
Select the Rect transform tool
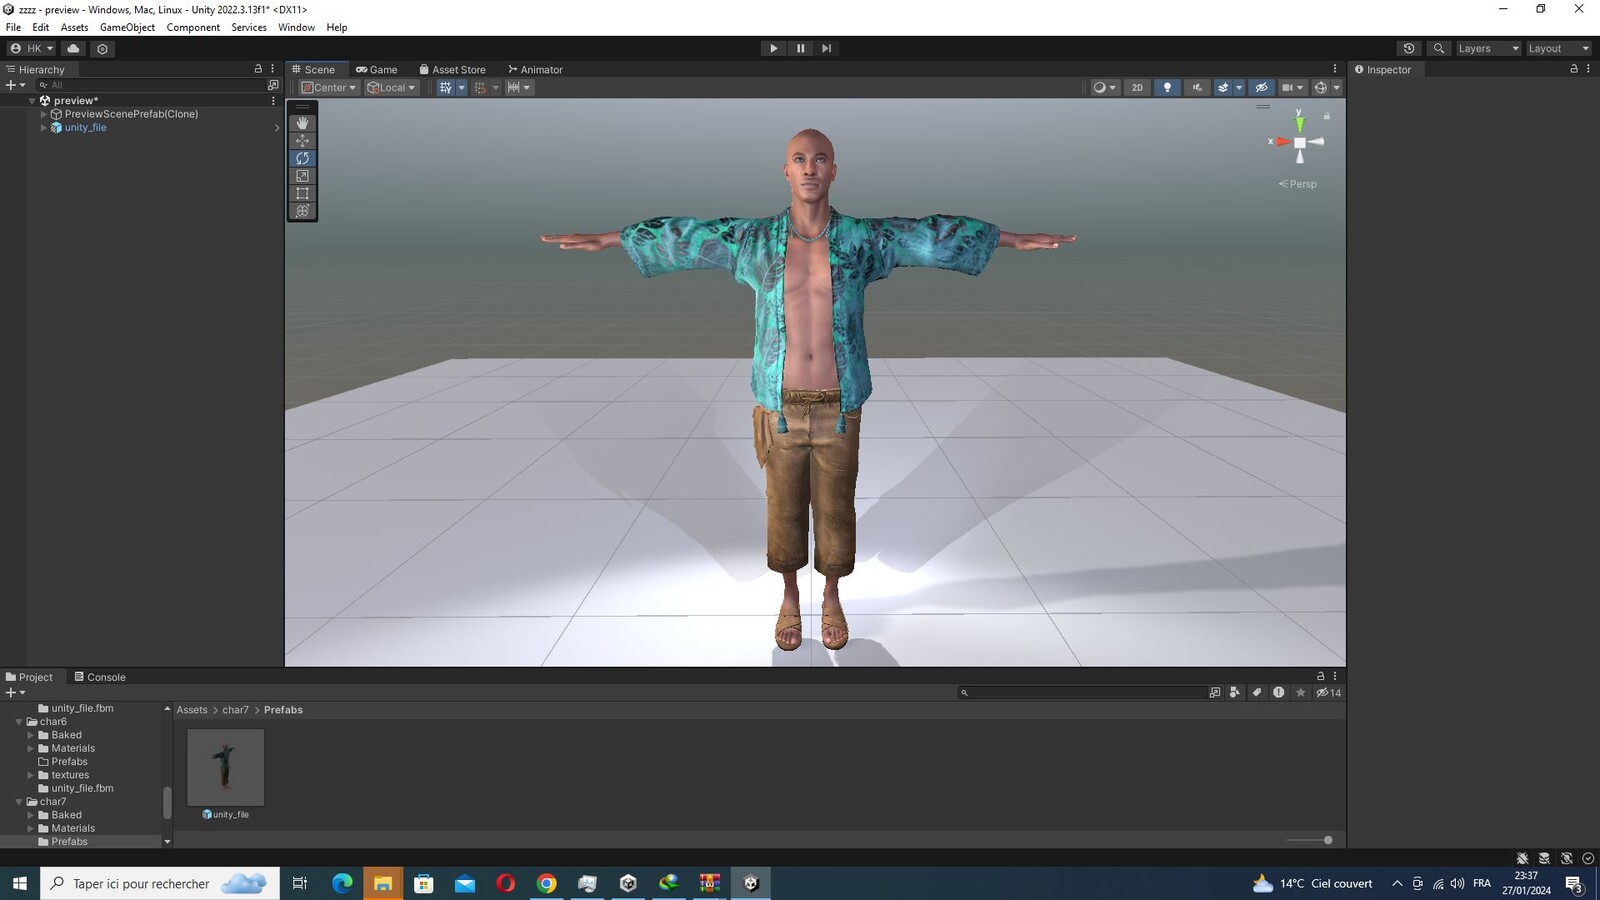point(302,193)
